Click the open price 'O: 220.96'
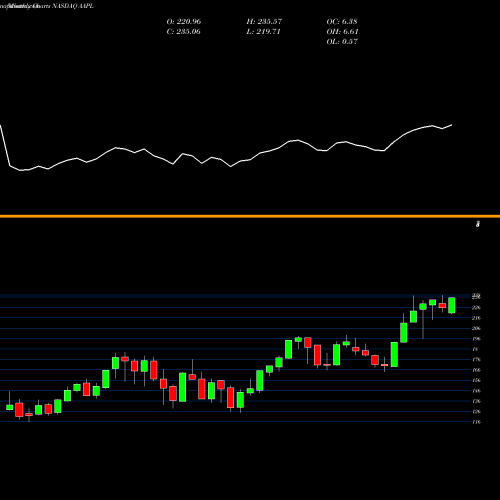Image resolution: width=500 pixels, height=500 pixels. 184,21
